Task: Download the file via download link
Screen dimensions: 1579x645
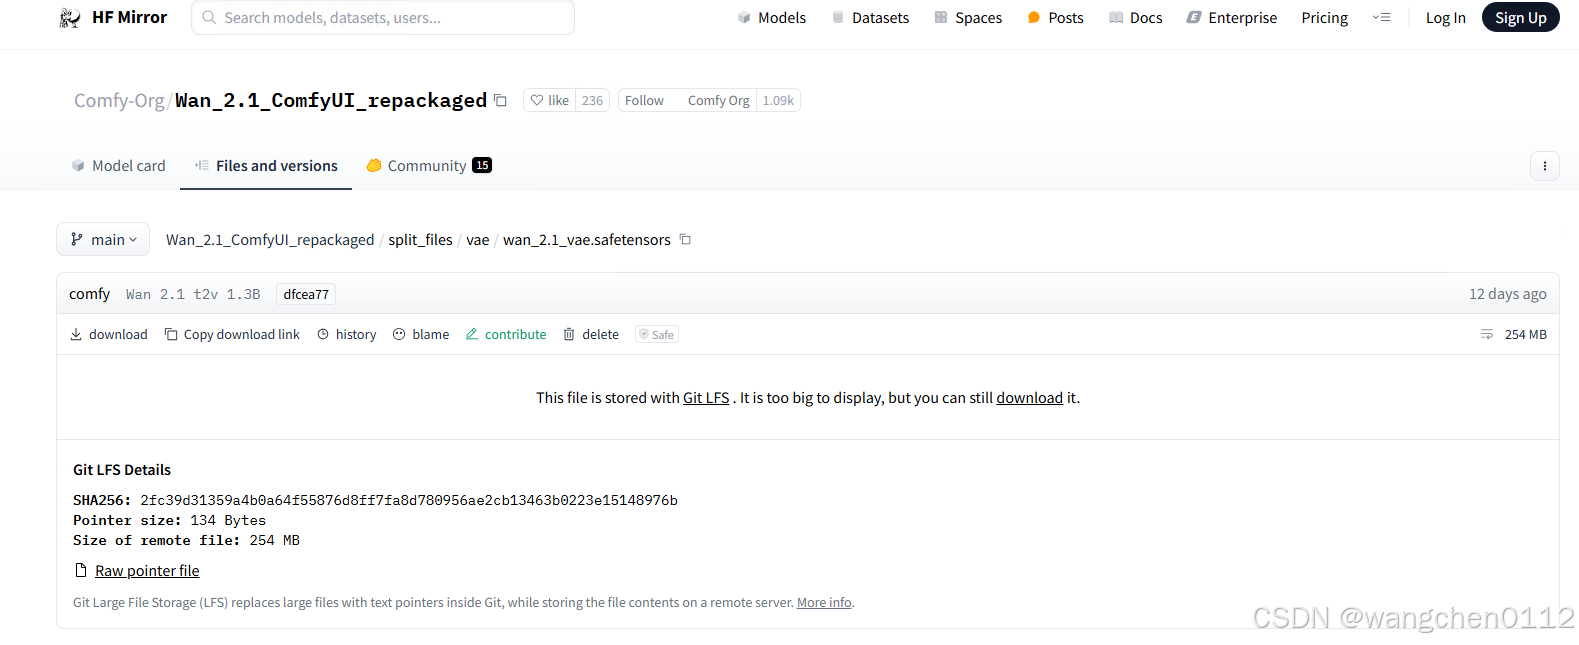Action: tap(108, 334)
